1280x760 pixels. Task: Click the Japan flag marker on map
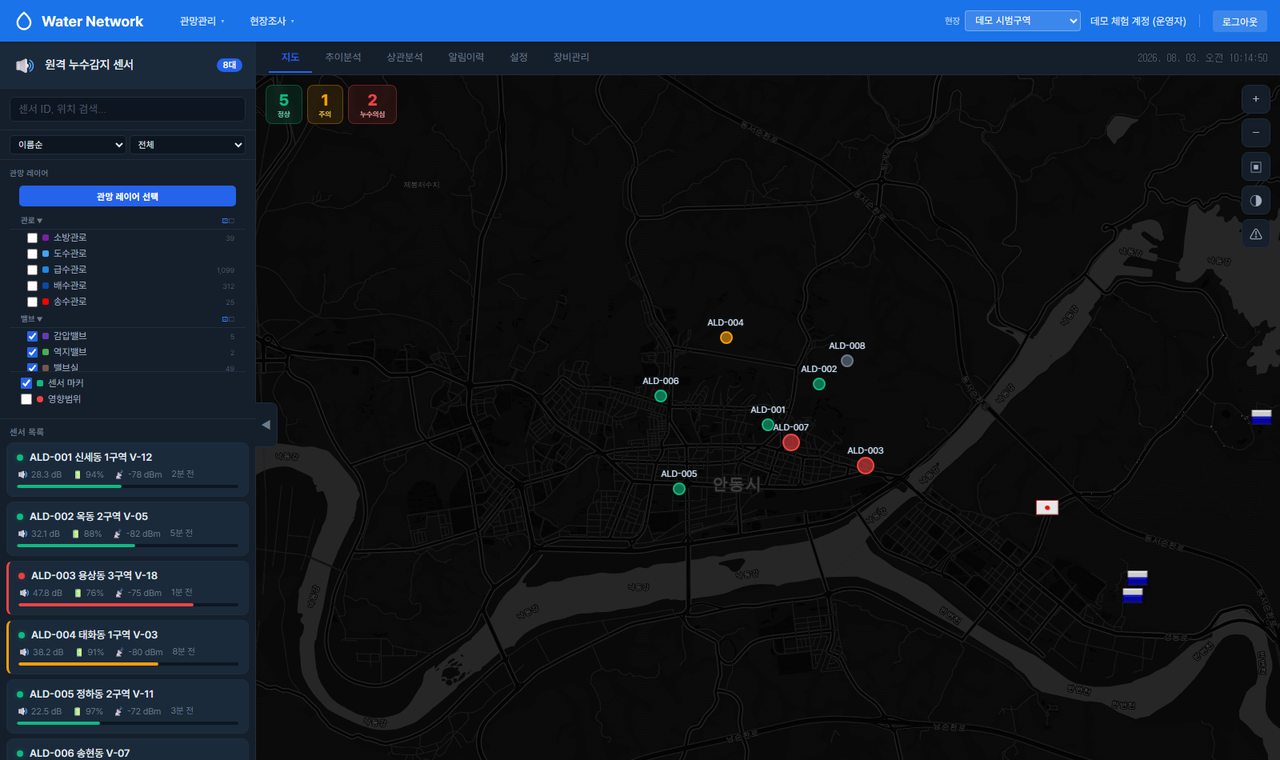pyautogui.click(x=1047, y=507)
